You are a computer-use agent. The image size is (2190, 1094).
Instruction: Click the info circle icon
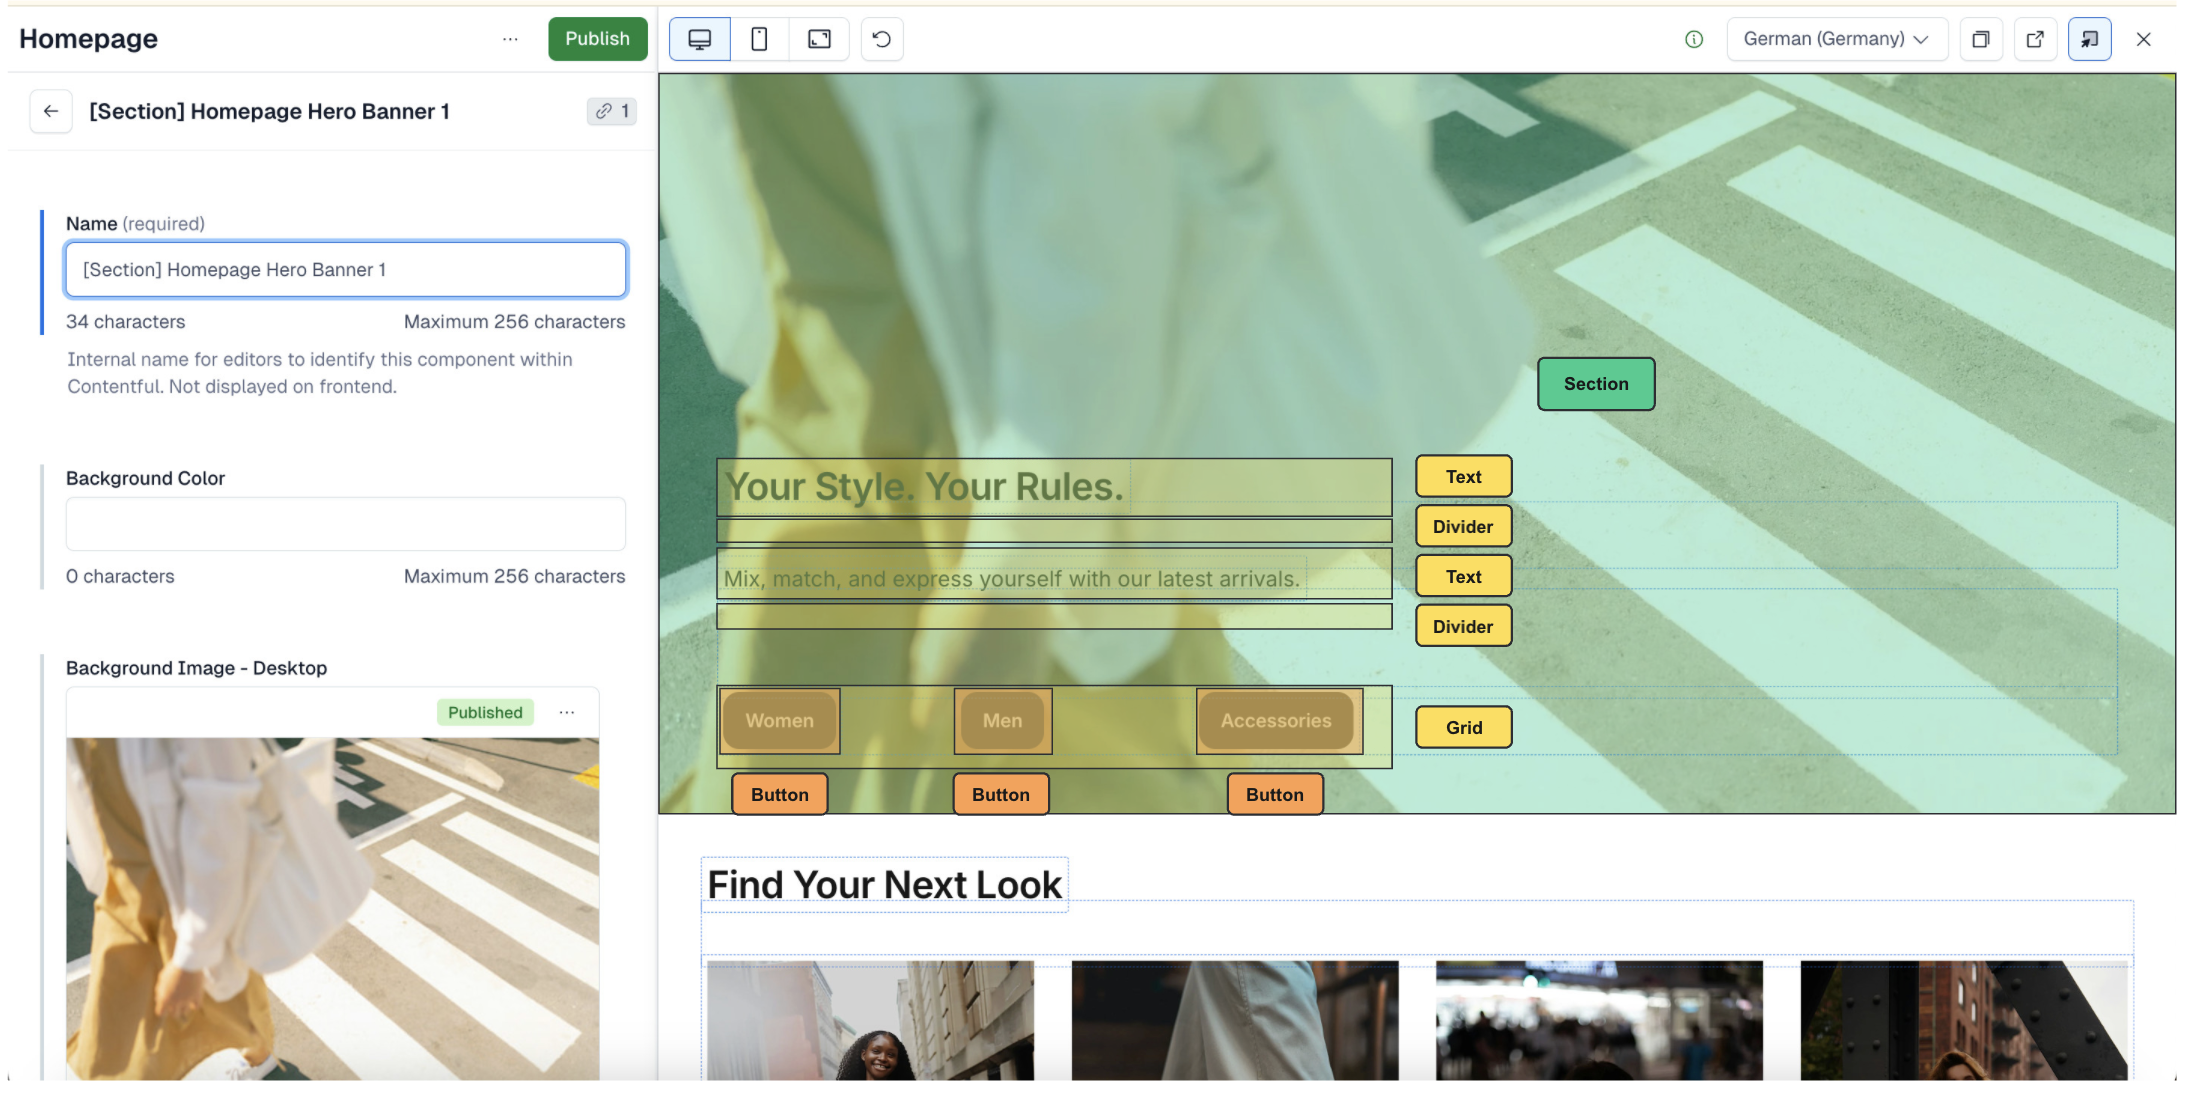(x=1693, y=39)
